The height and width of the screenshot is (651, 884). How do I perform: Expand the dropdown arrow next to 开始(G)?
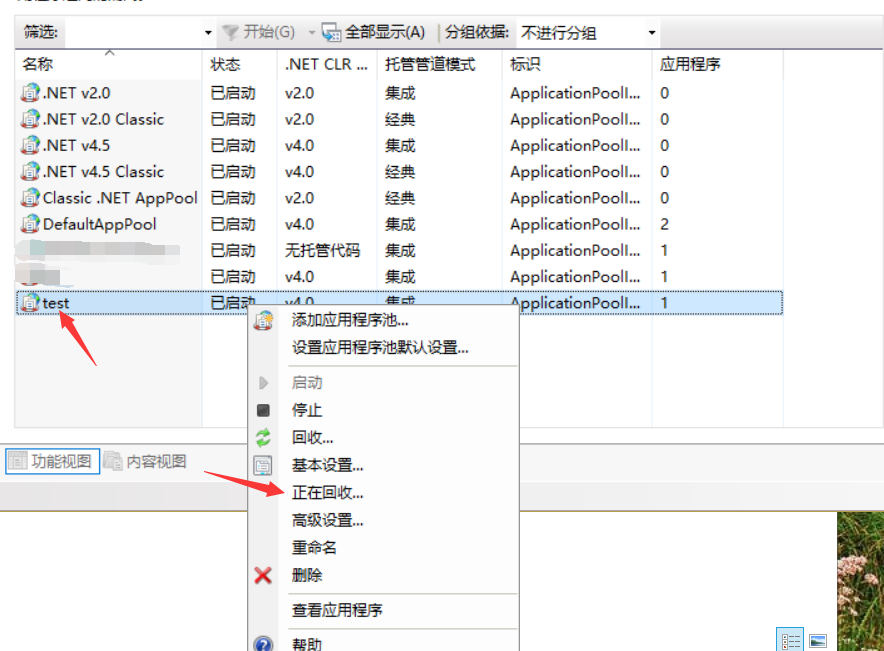[x=310, y=32]
